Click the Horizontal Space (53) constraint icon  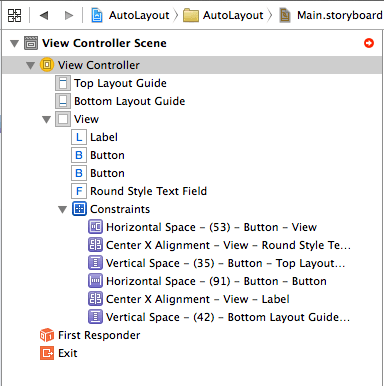[95, 227]
